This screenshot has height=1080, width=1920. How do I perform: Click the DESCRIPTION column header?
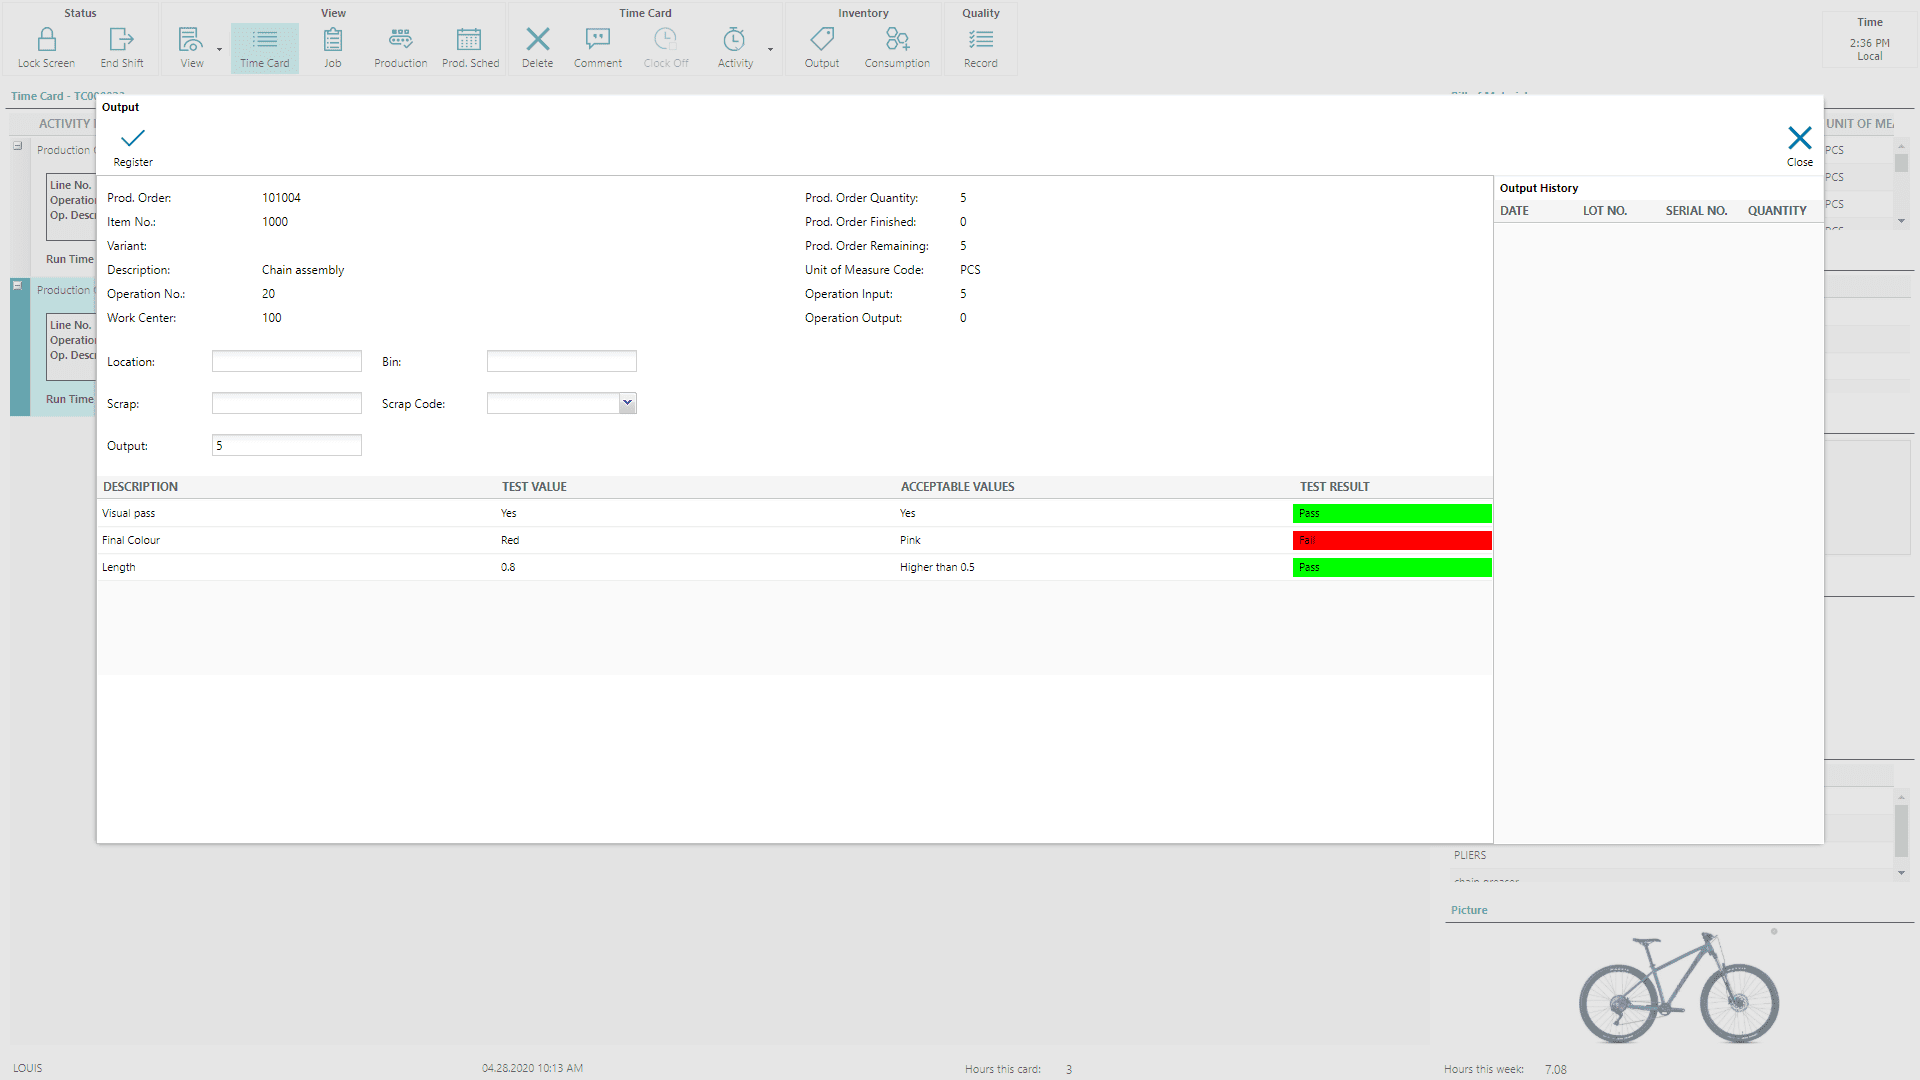[x=141, y=487]
